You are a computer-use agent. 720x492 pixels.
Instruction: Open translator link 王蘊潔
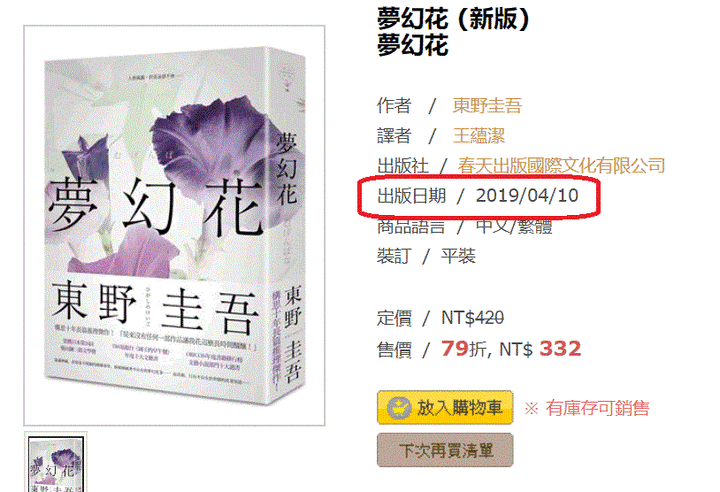click(478, 136)
